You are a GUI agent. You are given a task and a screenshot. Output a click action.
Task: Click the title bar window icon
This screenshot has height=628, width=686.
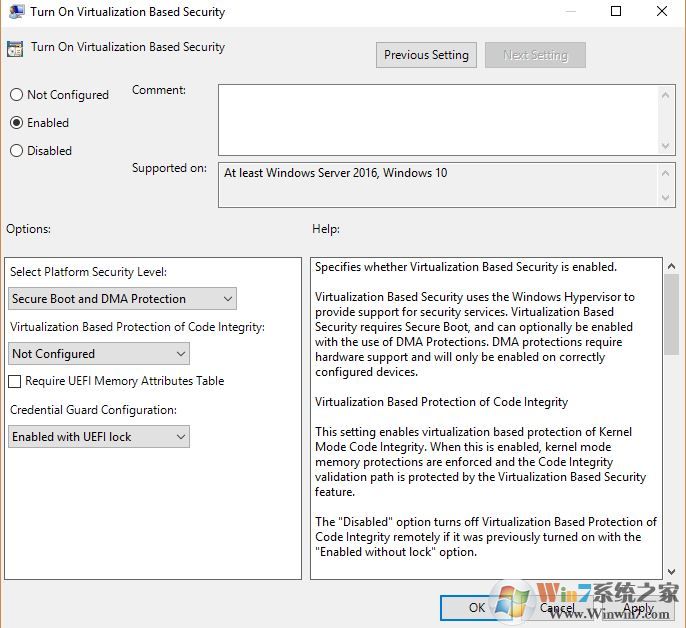[17, 11]
